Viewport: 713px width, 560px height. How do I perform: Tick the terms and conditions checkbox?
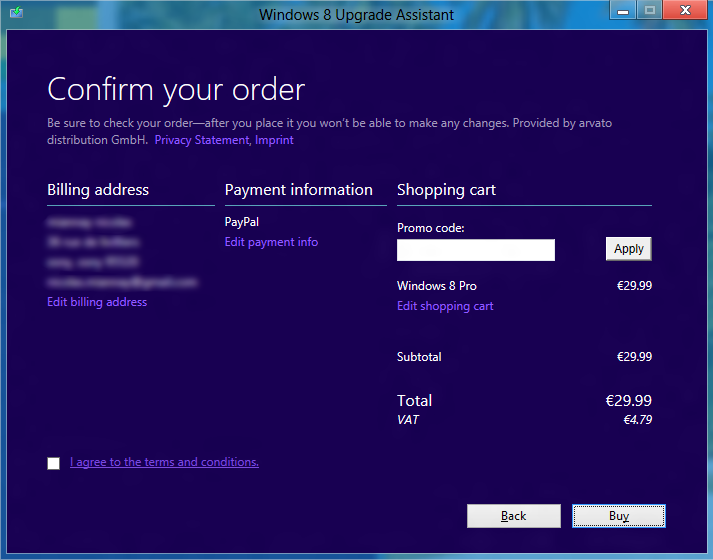pos(53,463)
